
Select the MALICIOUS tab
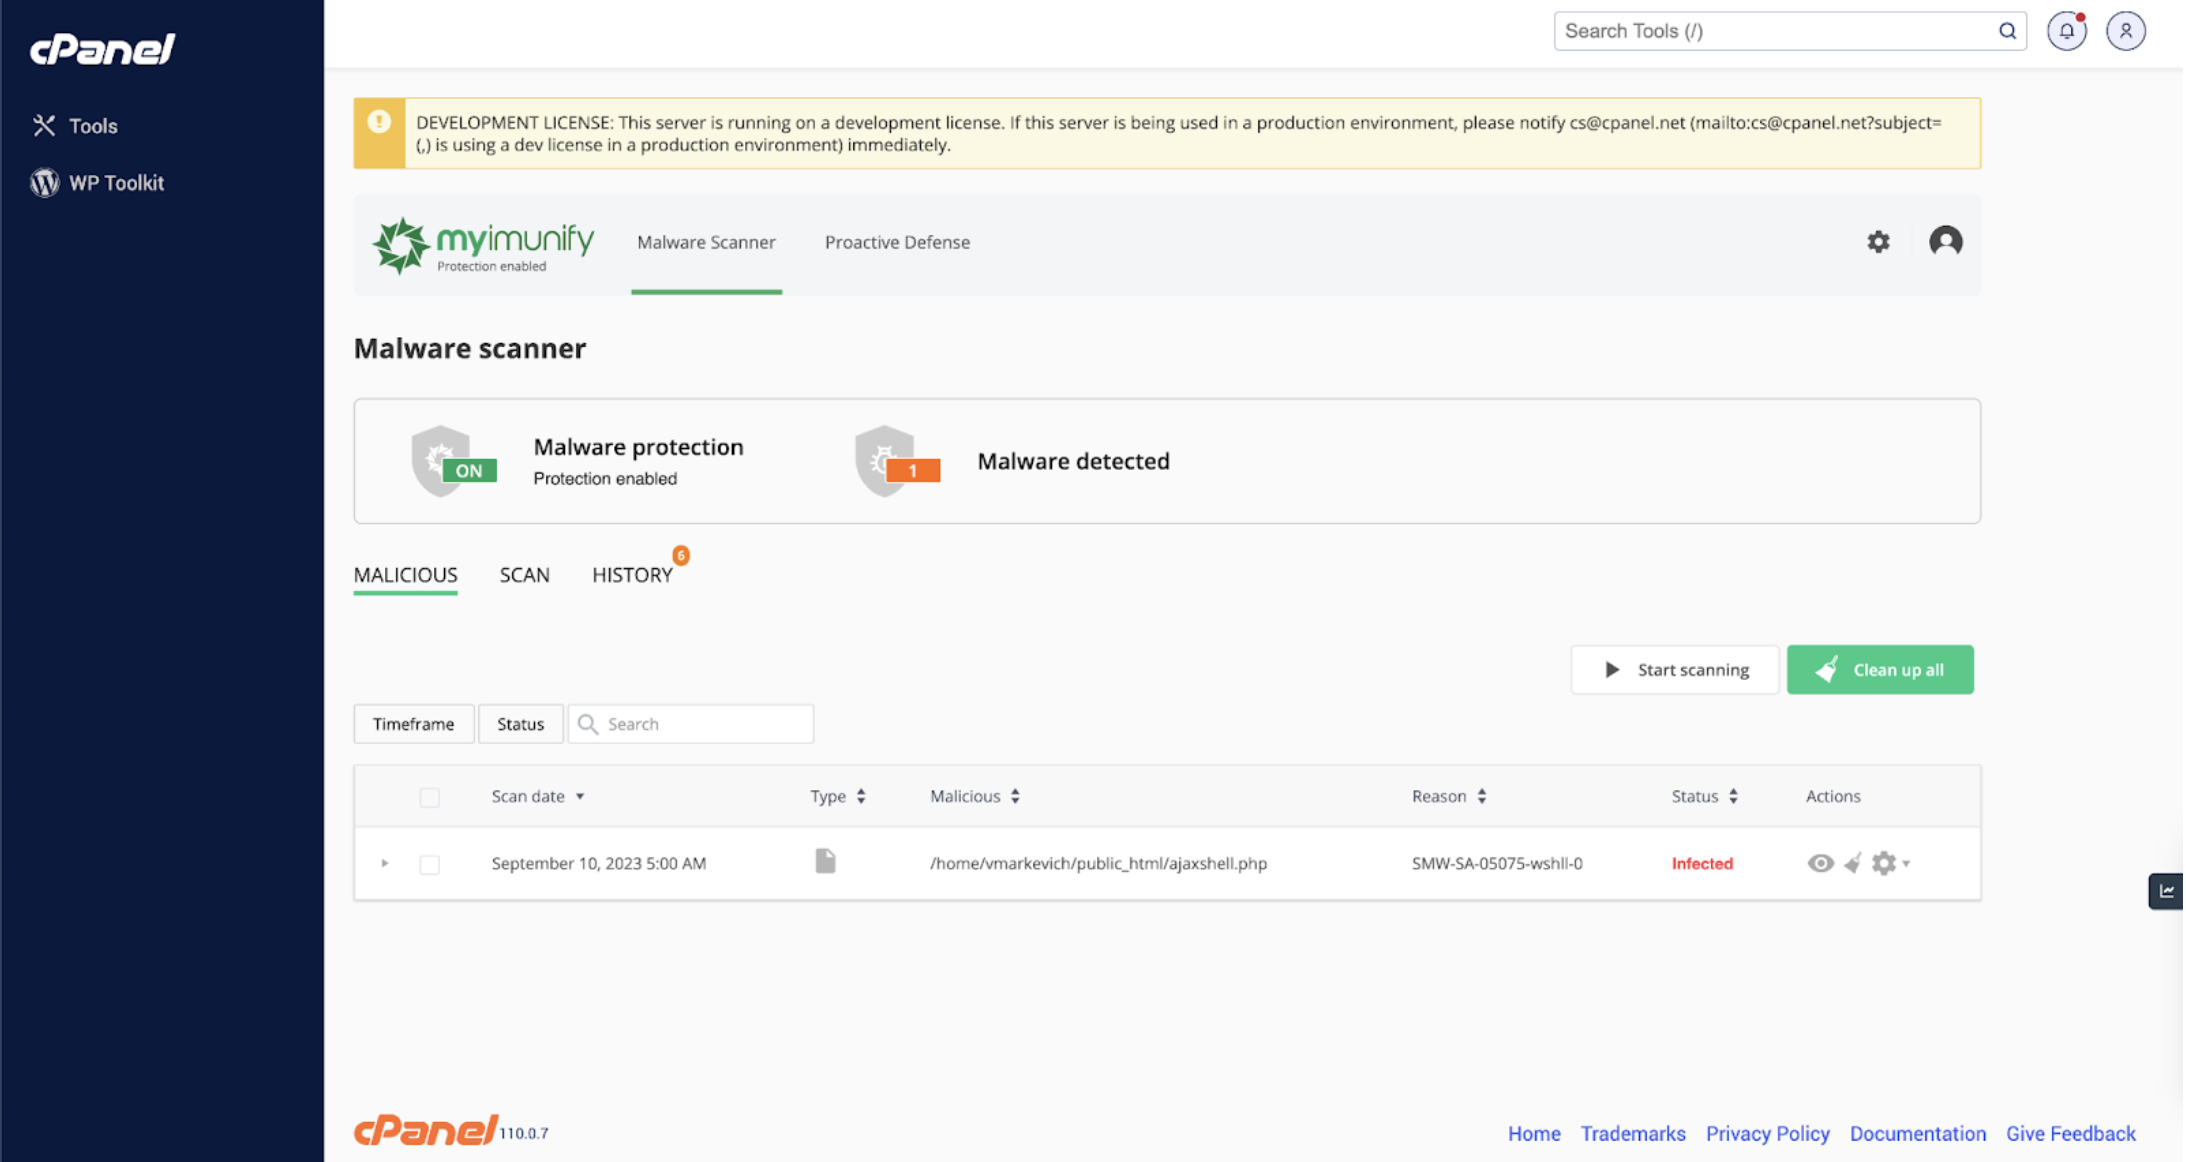click(405, 575)
